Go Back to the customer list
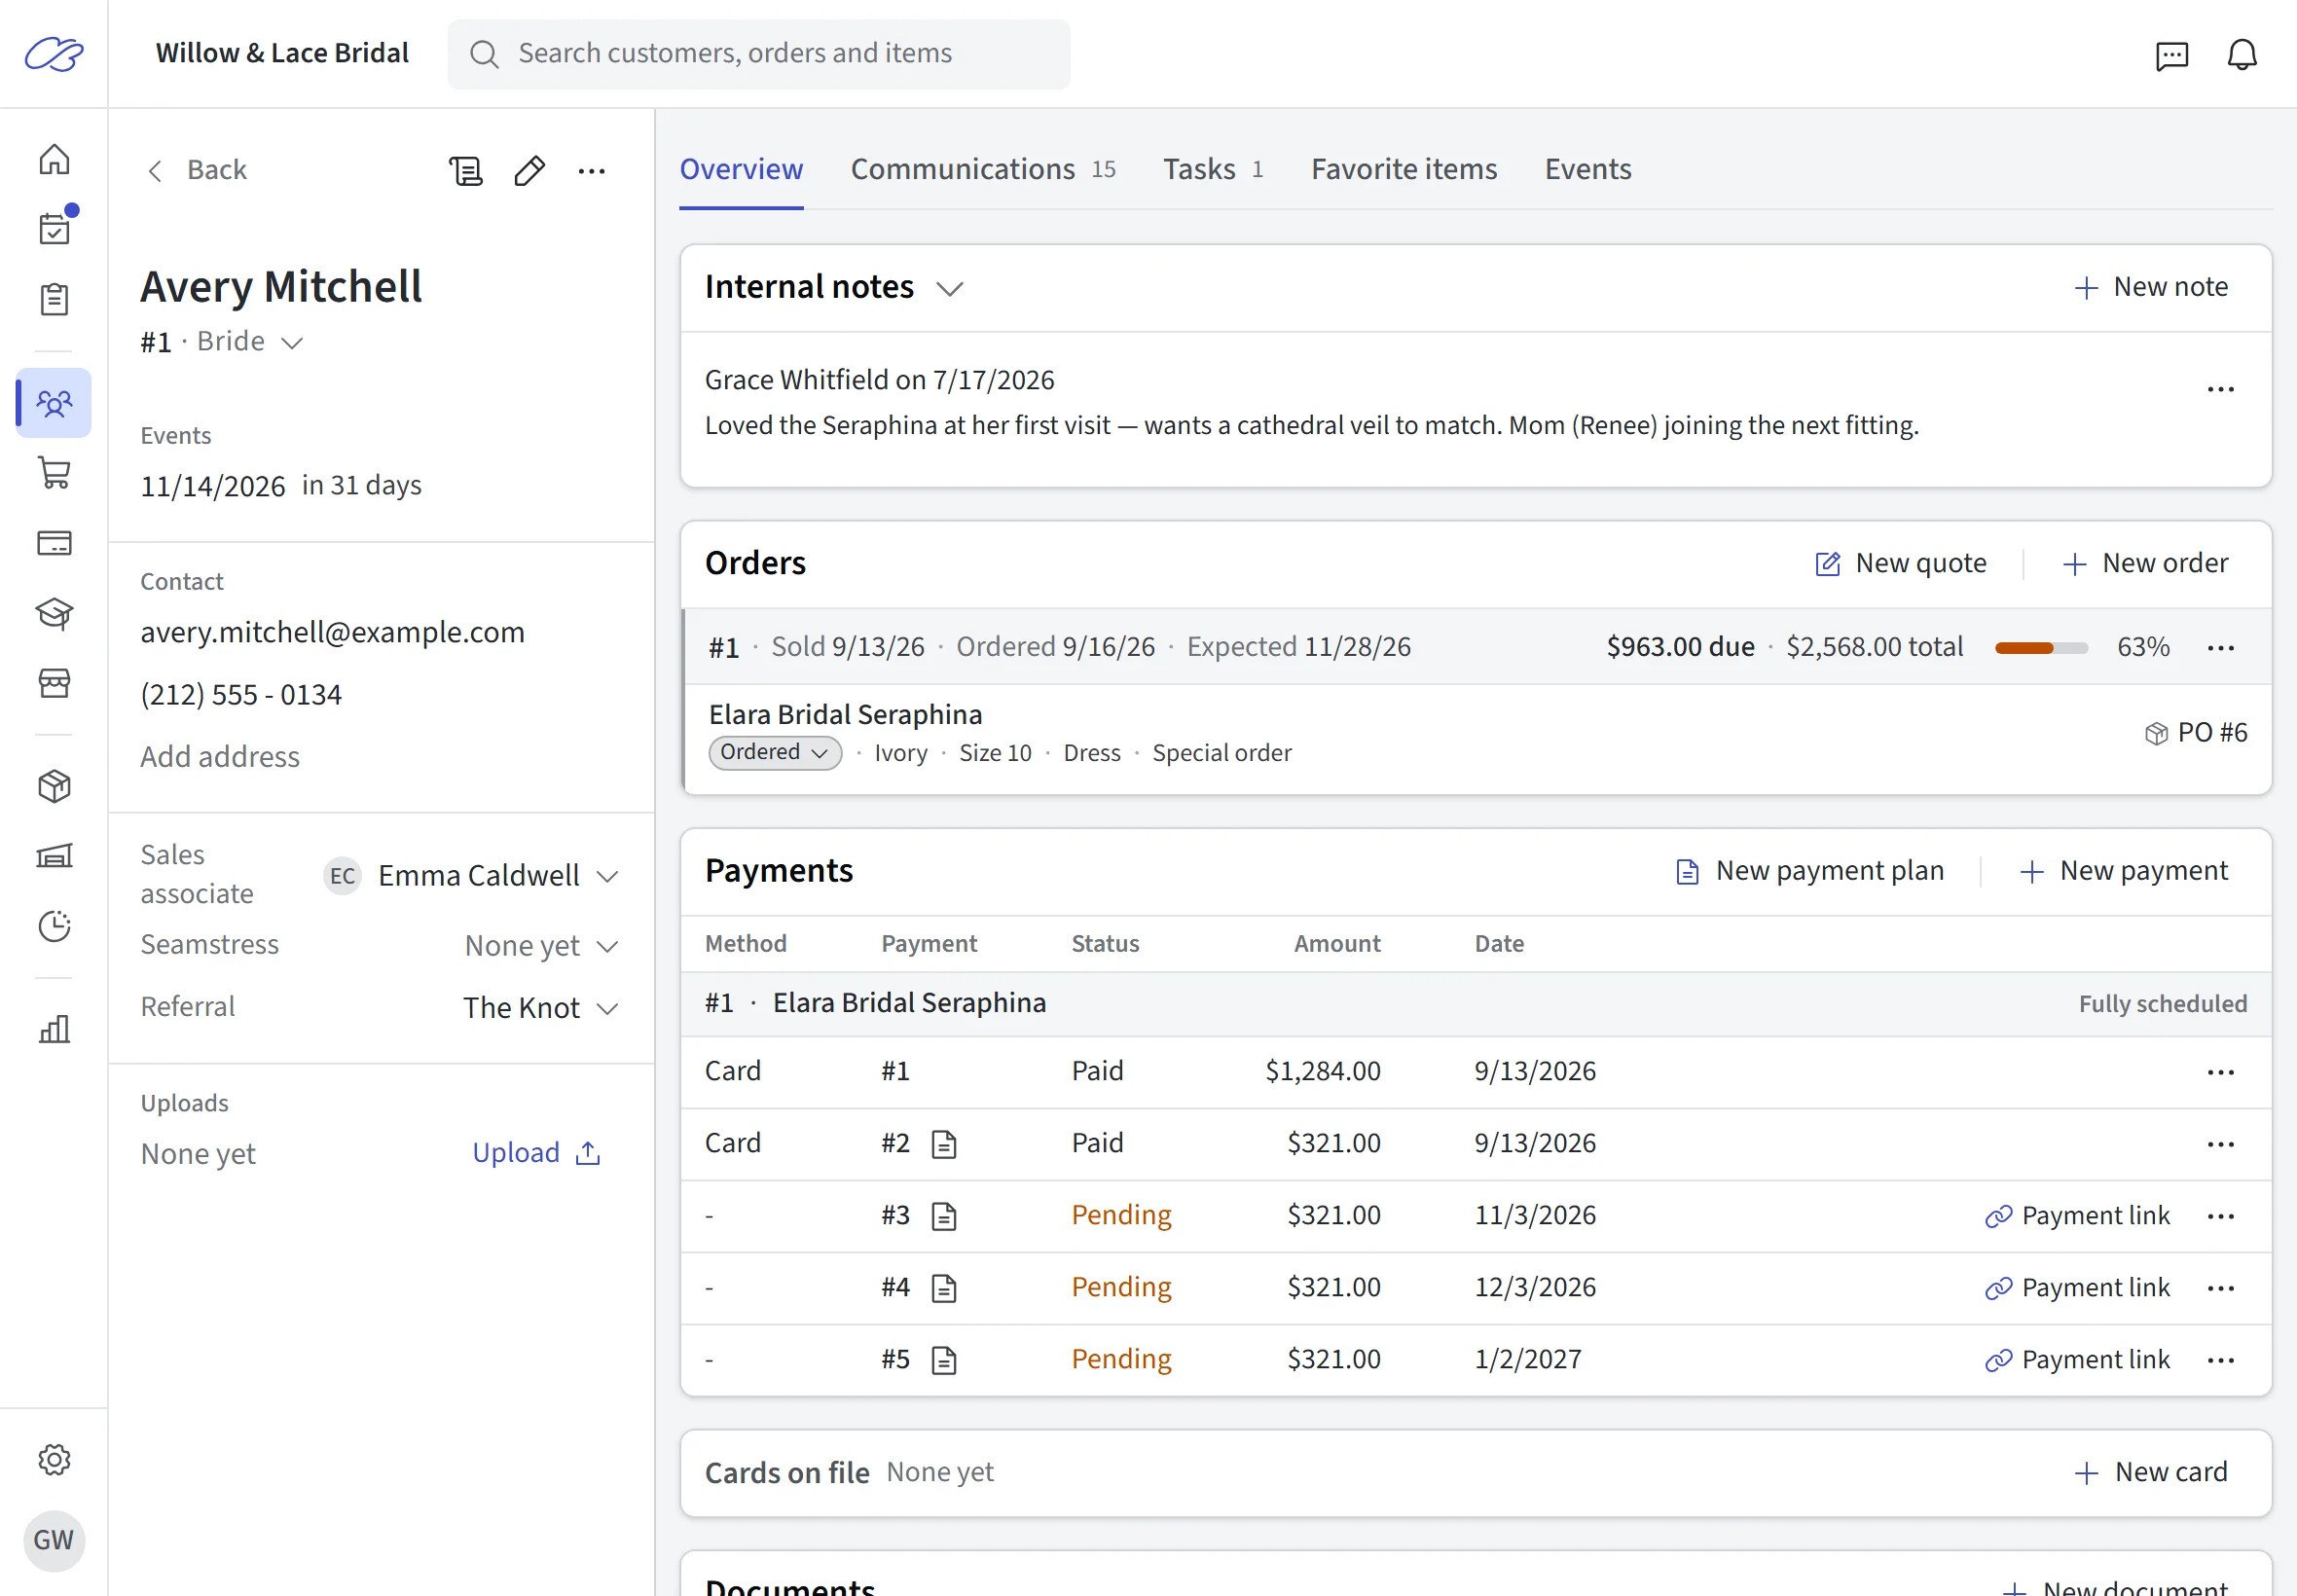Viewport: 2297px width, 1596px height. pos(197,170)
